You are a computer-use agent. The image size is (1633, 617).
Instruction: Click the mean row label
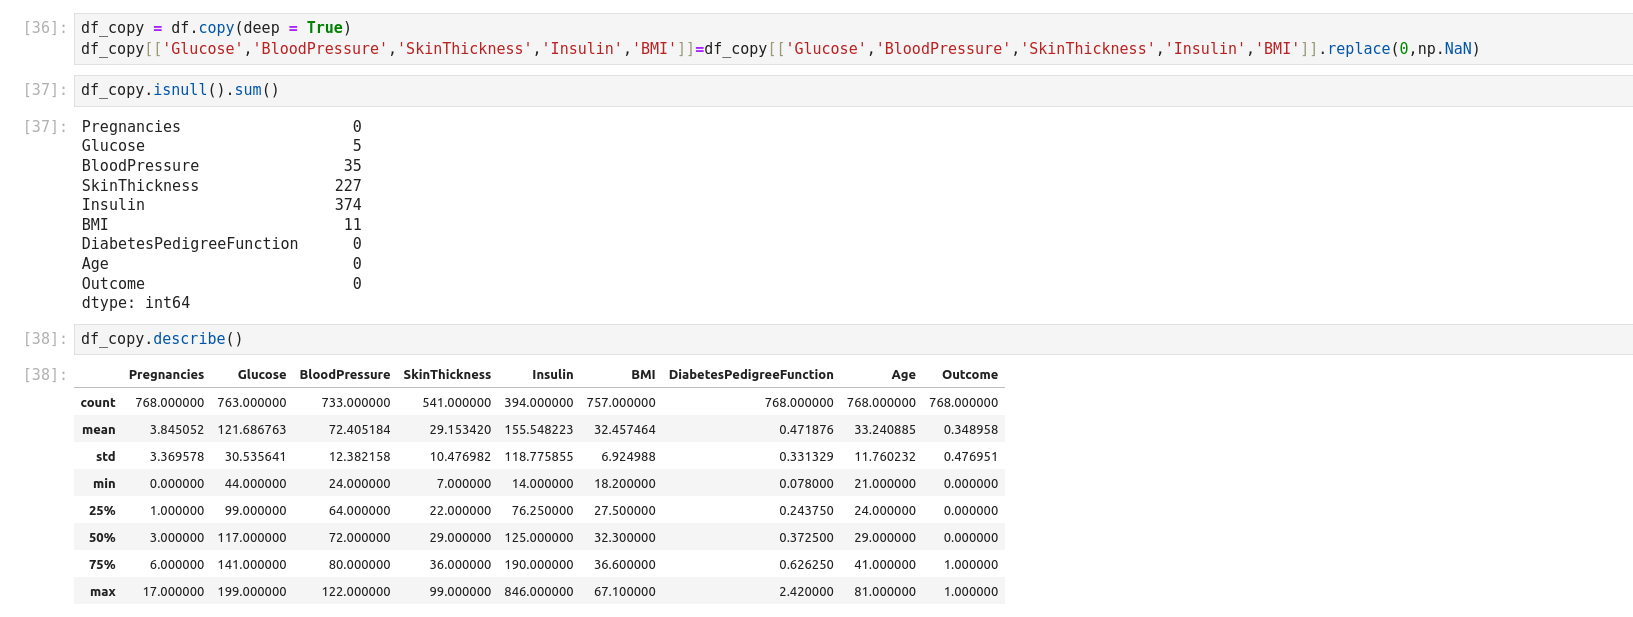click(99, 430)
